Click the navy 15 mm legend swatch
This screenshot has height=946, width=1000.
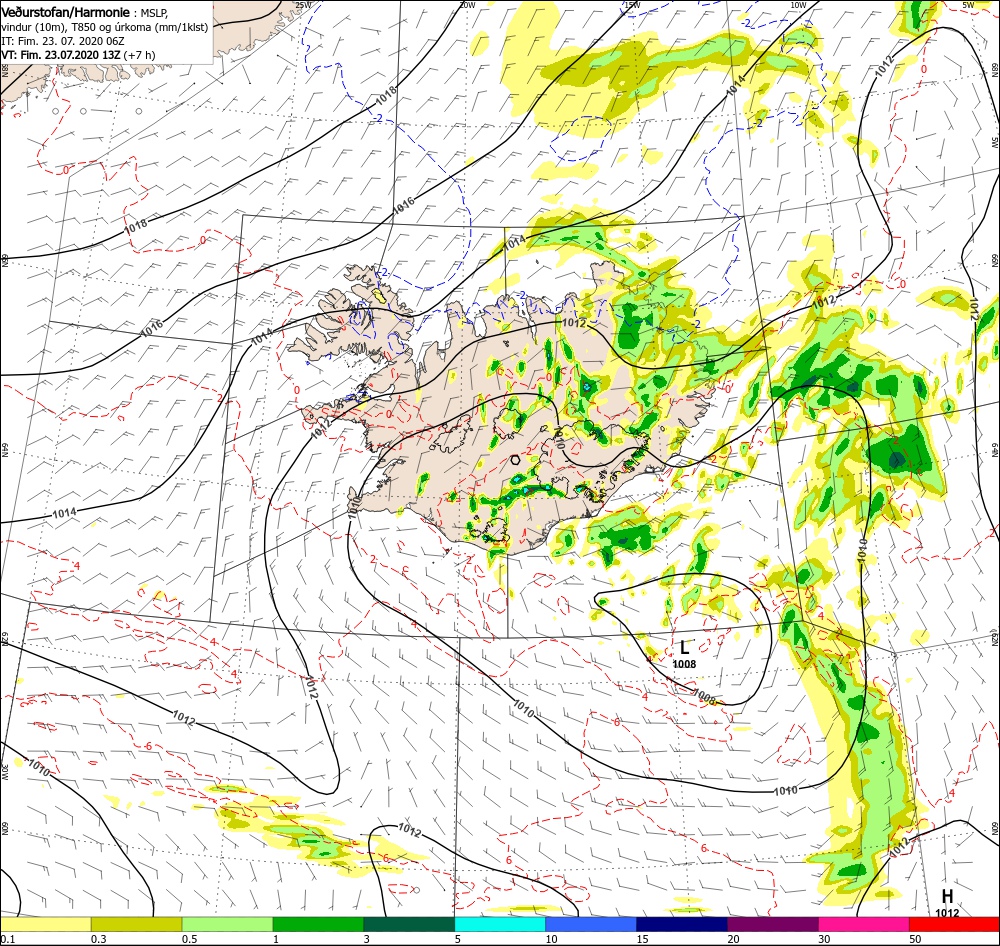[682, 924]
